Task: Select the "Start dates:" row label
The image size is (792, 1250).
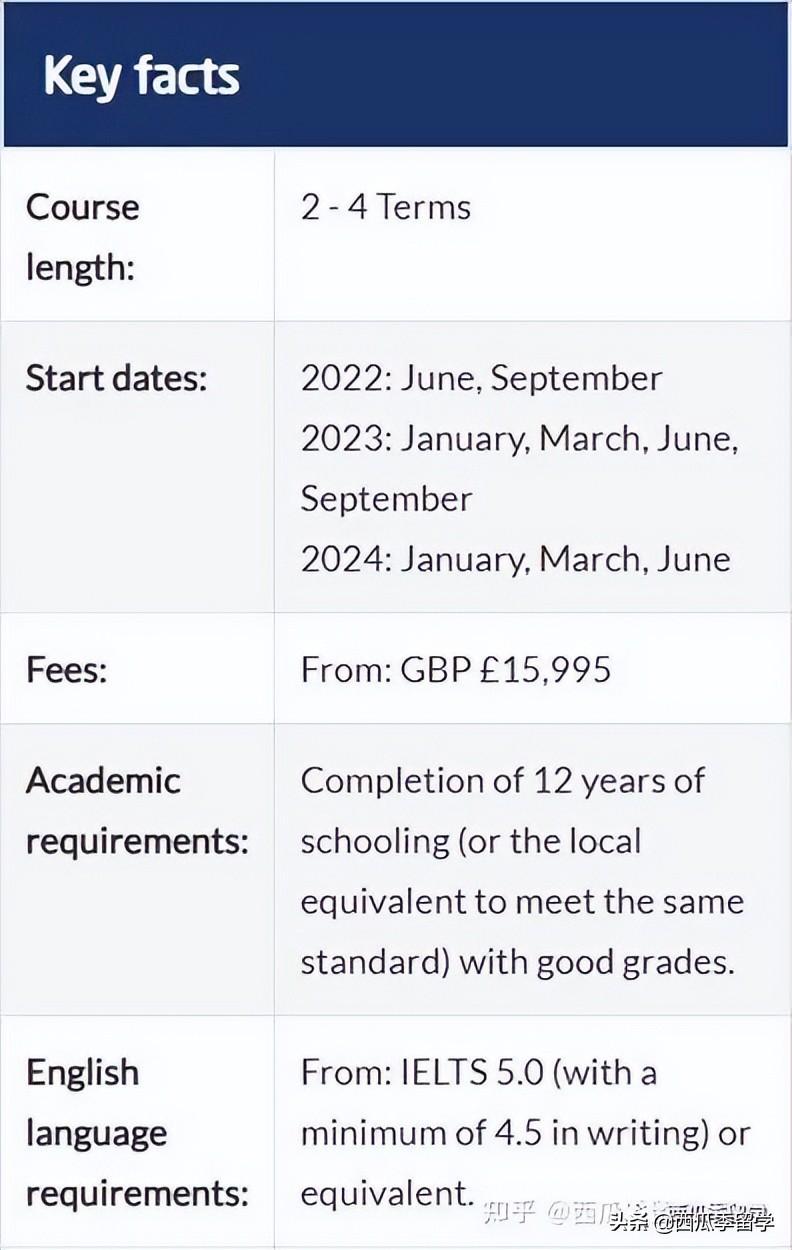Action: click(x=116, y=378)
